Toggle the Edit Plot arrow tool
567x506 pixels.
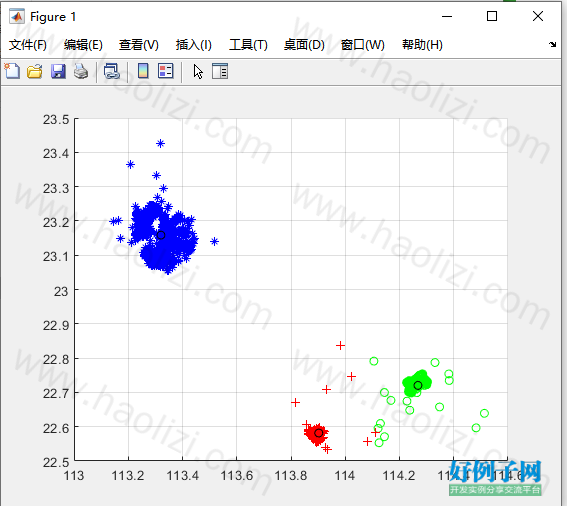coord(198,71)
